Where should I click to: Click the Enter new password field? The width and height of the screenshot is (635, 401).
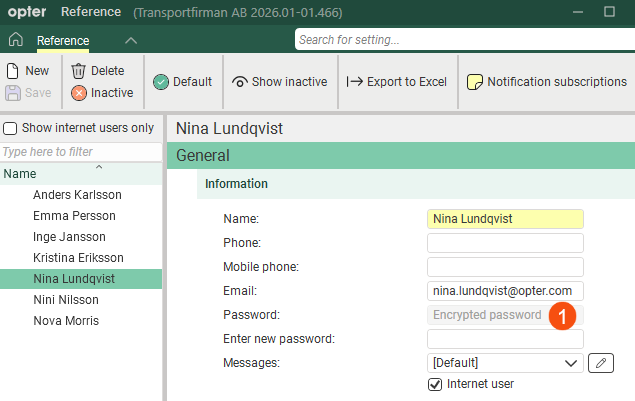pos(505,339)
